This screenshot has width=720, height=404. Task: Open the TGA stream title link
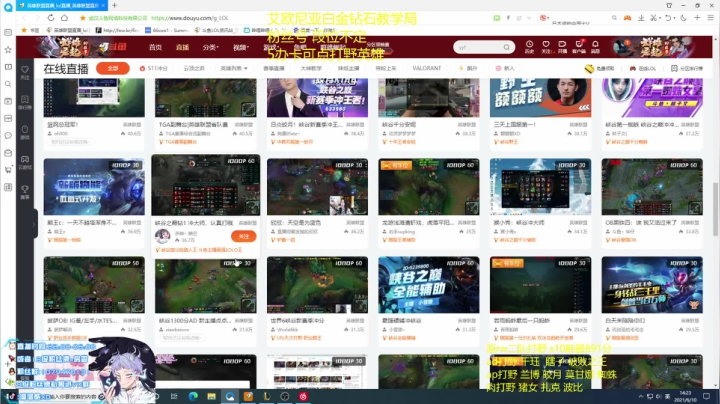click(x=193, y=124)
